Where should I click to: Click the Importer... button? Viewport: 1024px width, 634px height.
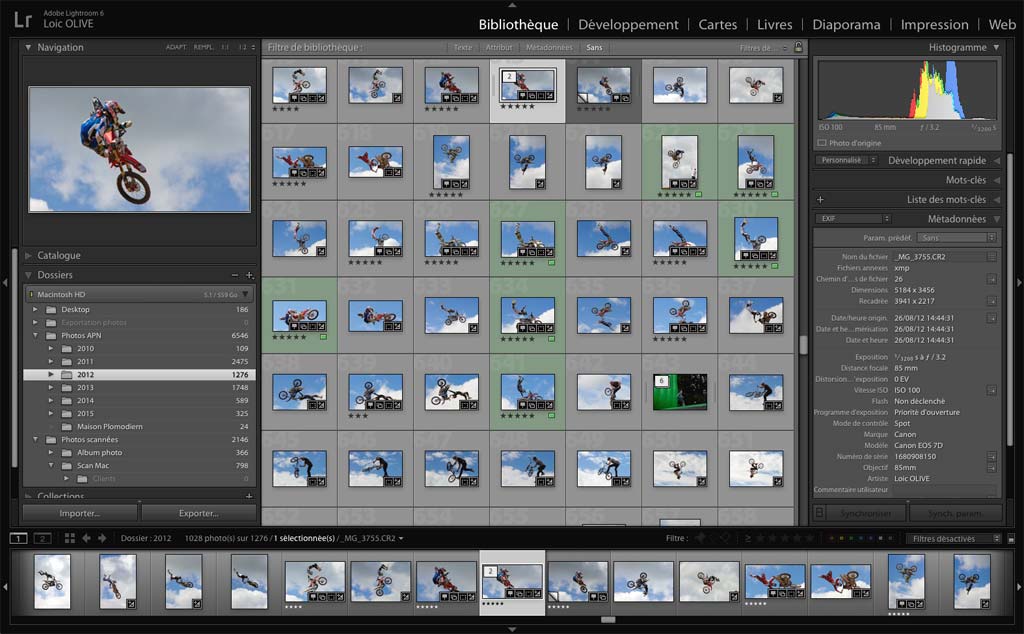(79, 513)
